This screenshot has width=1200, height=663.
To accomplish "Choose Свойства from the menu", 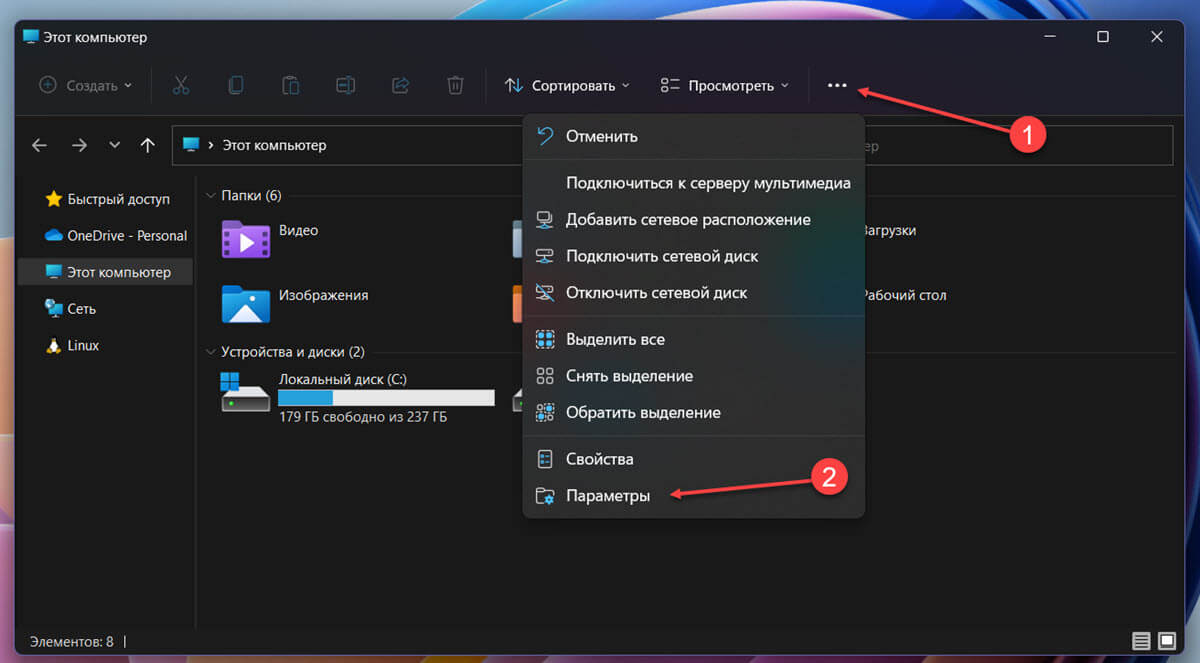I will point(693,459).
